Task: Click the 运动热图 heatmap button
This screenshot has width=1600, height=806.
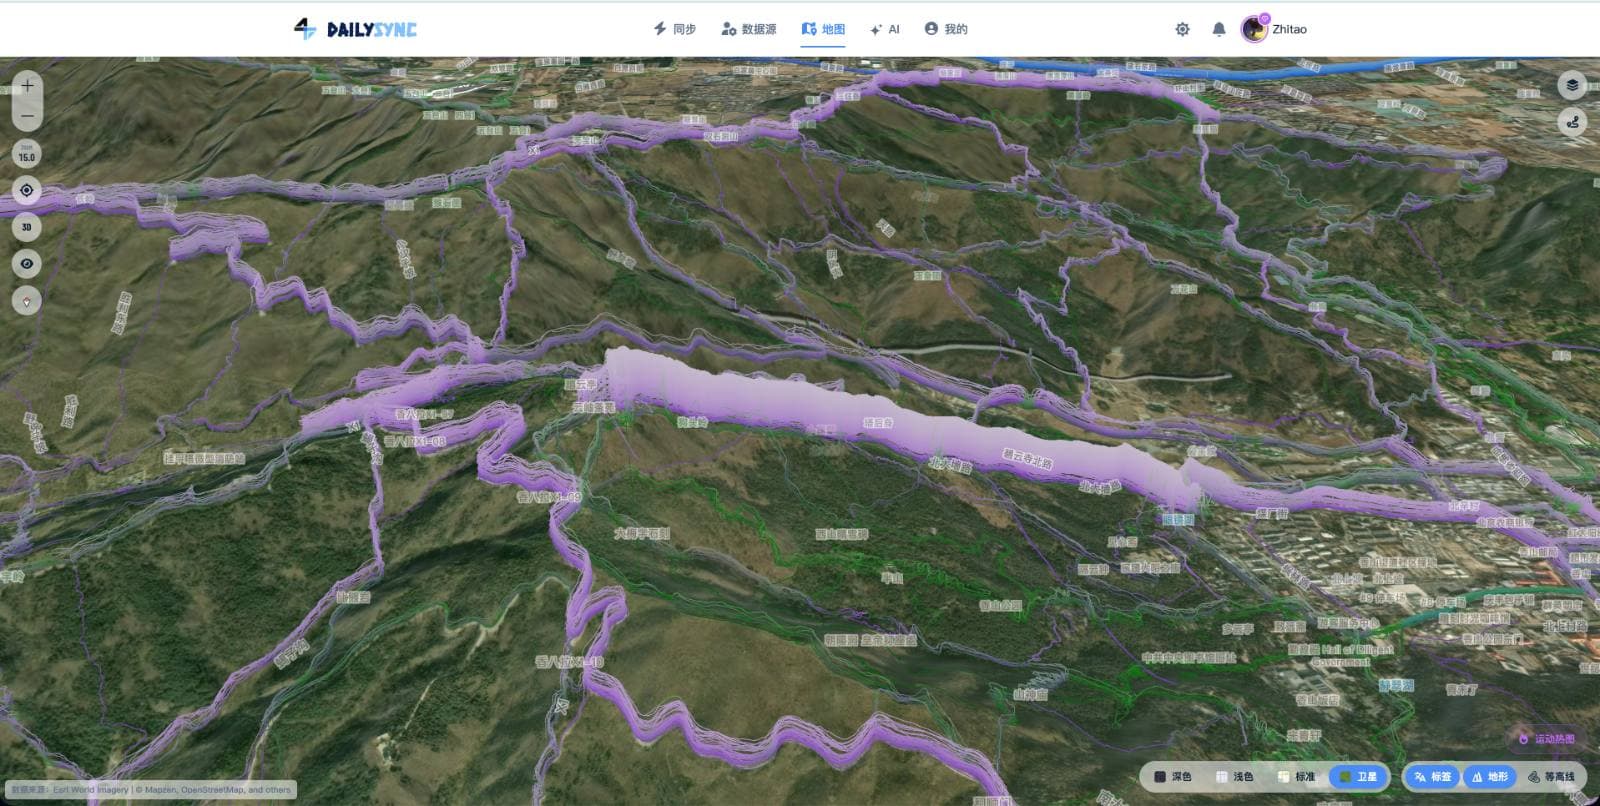Action: point(1546,739)
